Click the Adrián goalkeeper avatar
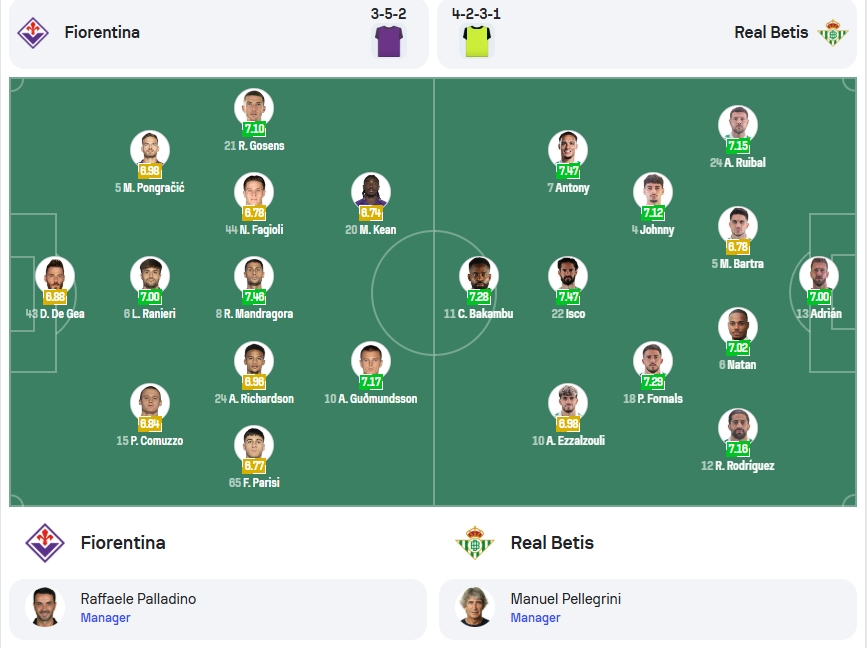867x648 pixels. (819, 276)
